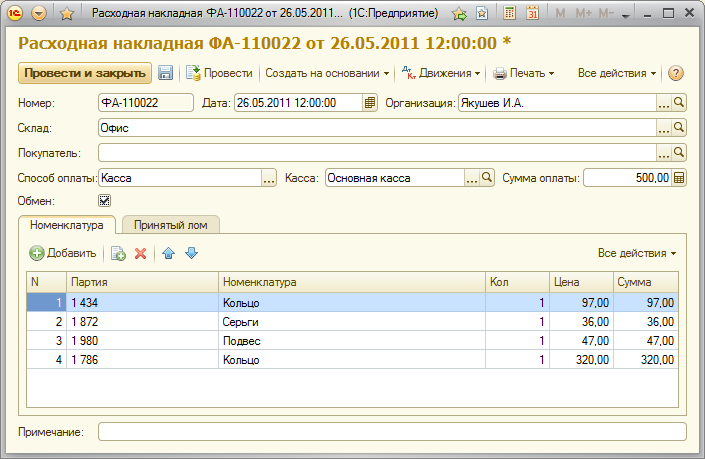Open Создать на основании dropdown

click(327, 73)
